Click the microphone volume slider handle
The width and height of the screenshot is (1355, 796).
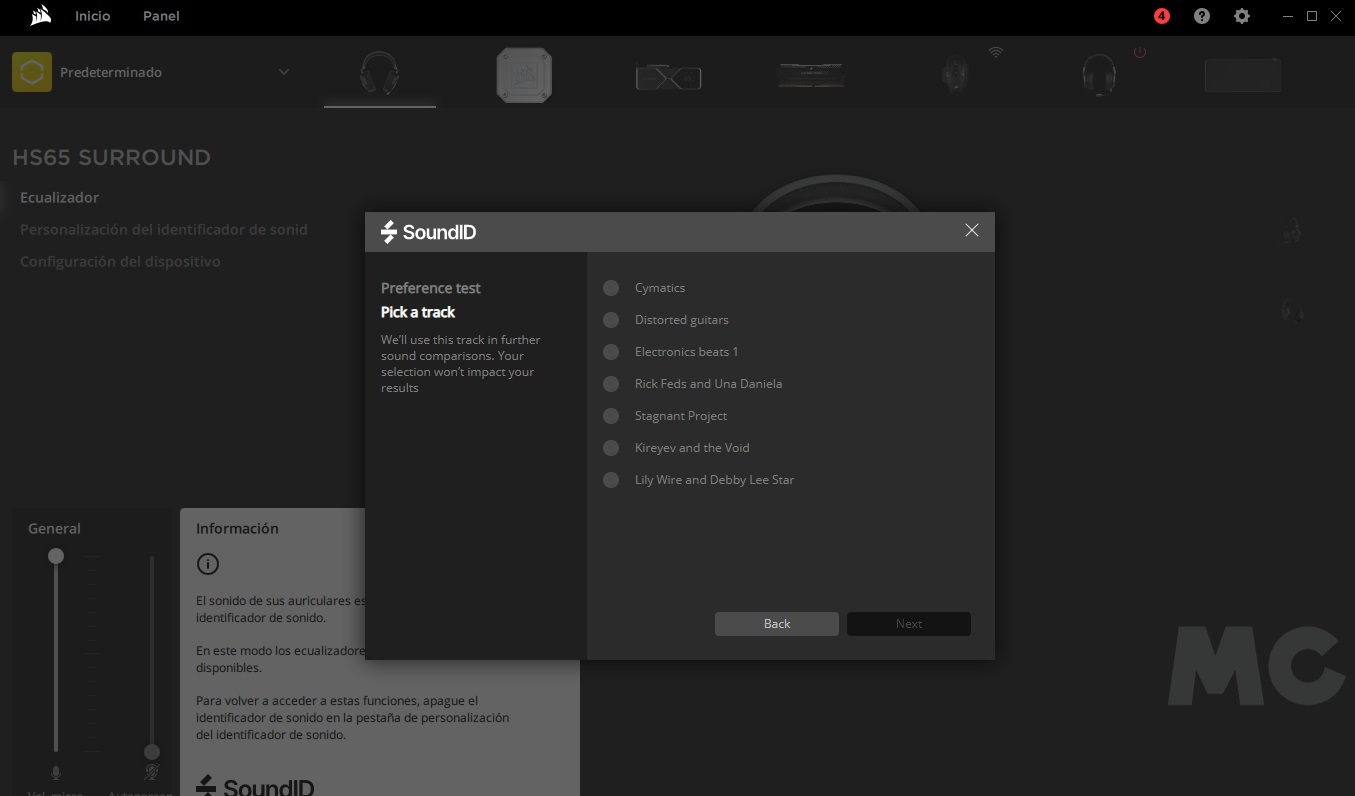click(56, 555)
